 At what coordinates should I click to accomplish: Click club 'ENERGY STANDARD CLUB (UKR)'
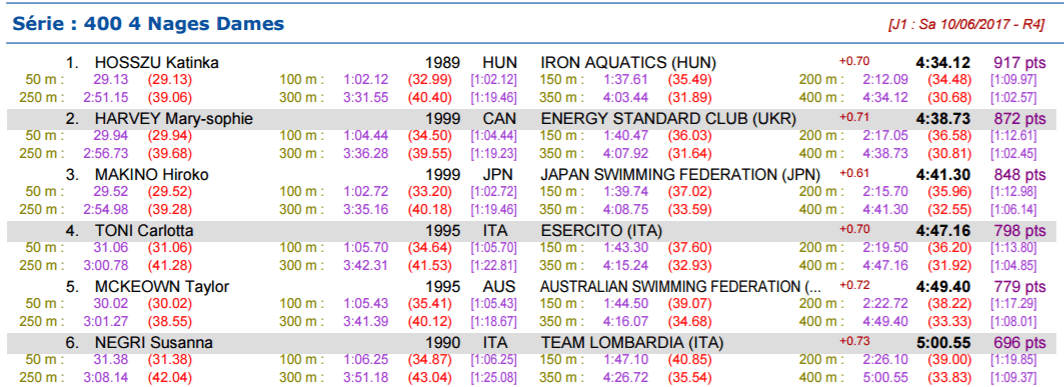coord(668,119)
